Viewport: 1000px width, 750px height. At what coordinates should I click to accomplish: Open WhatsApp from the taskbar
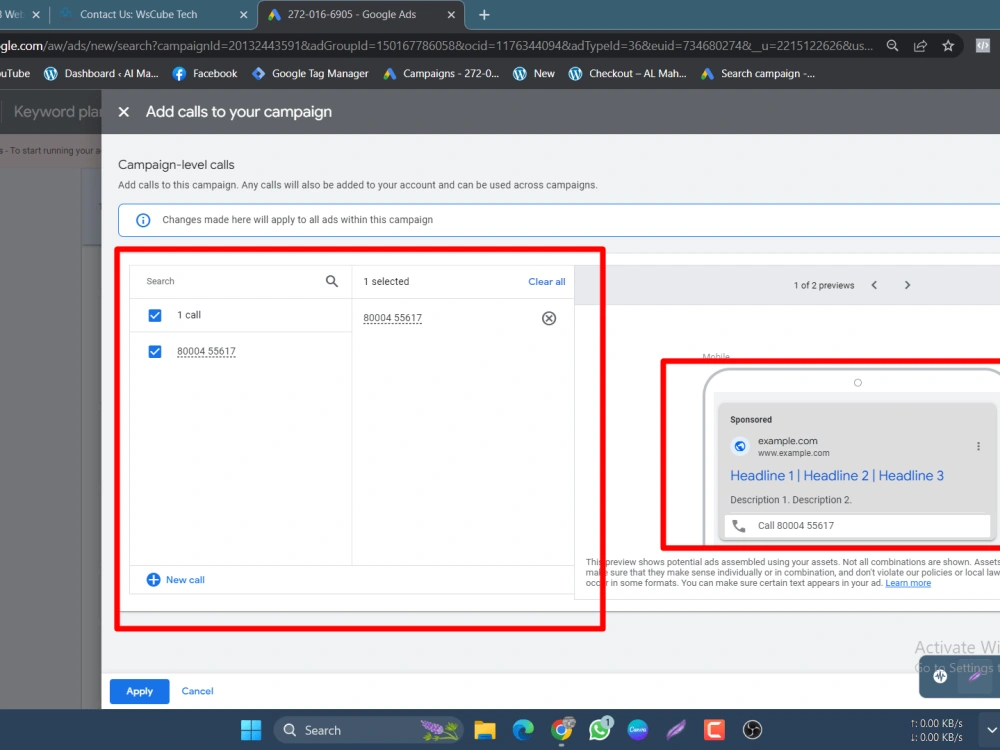tap(600, 730)
